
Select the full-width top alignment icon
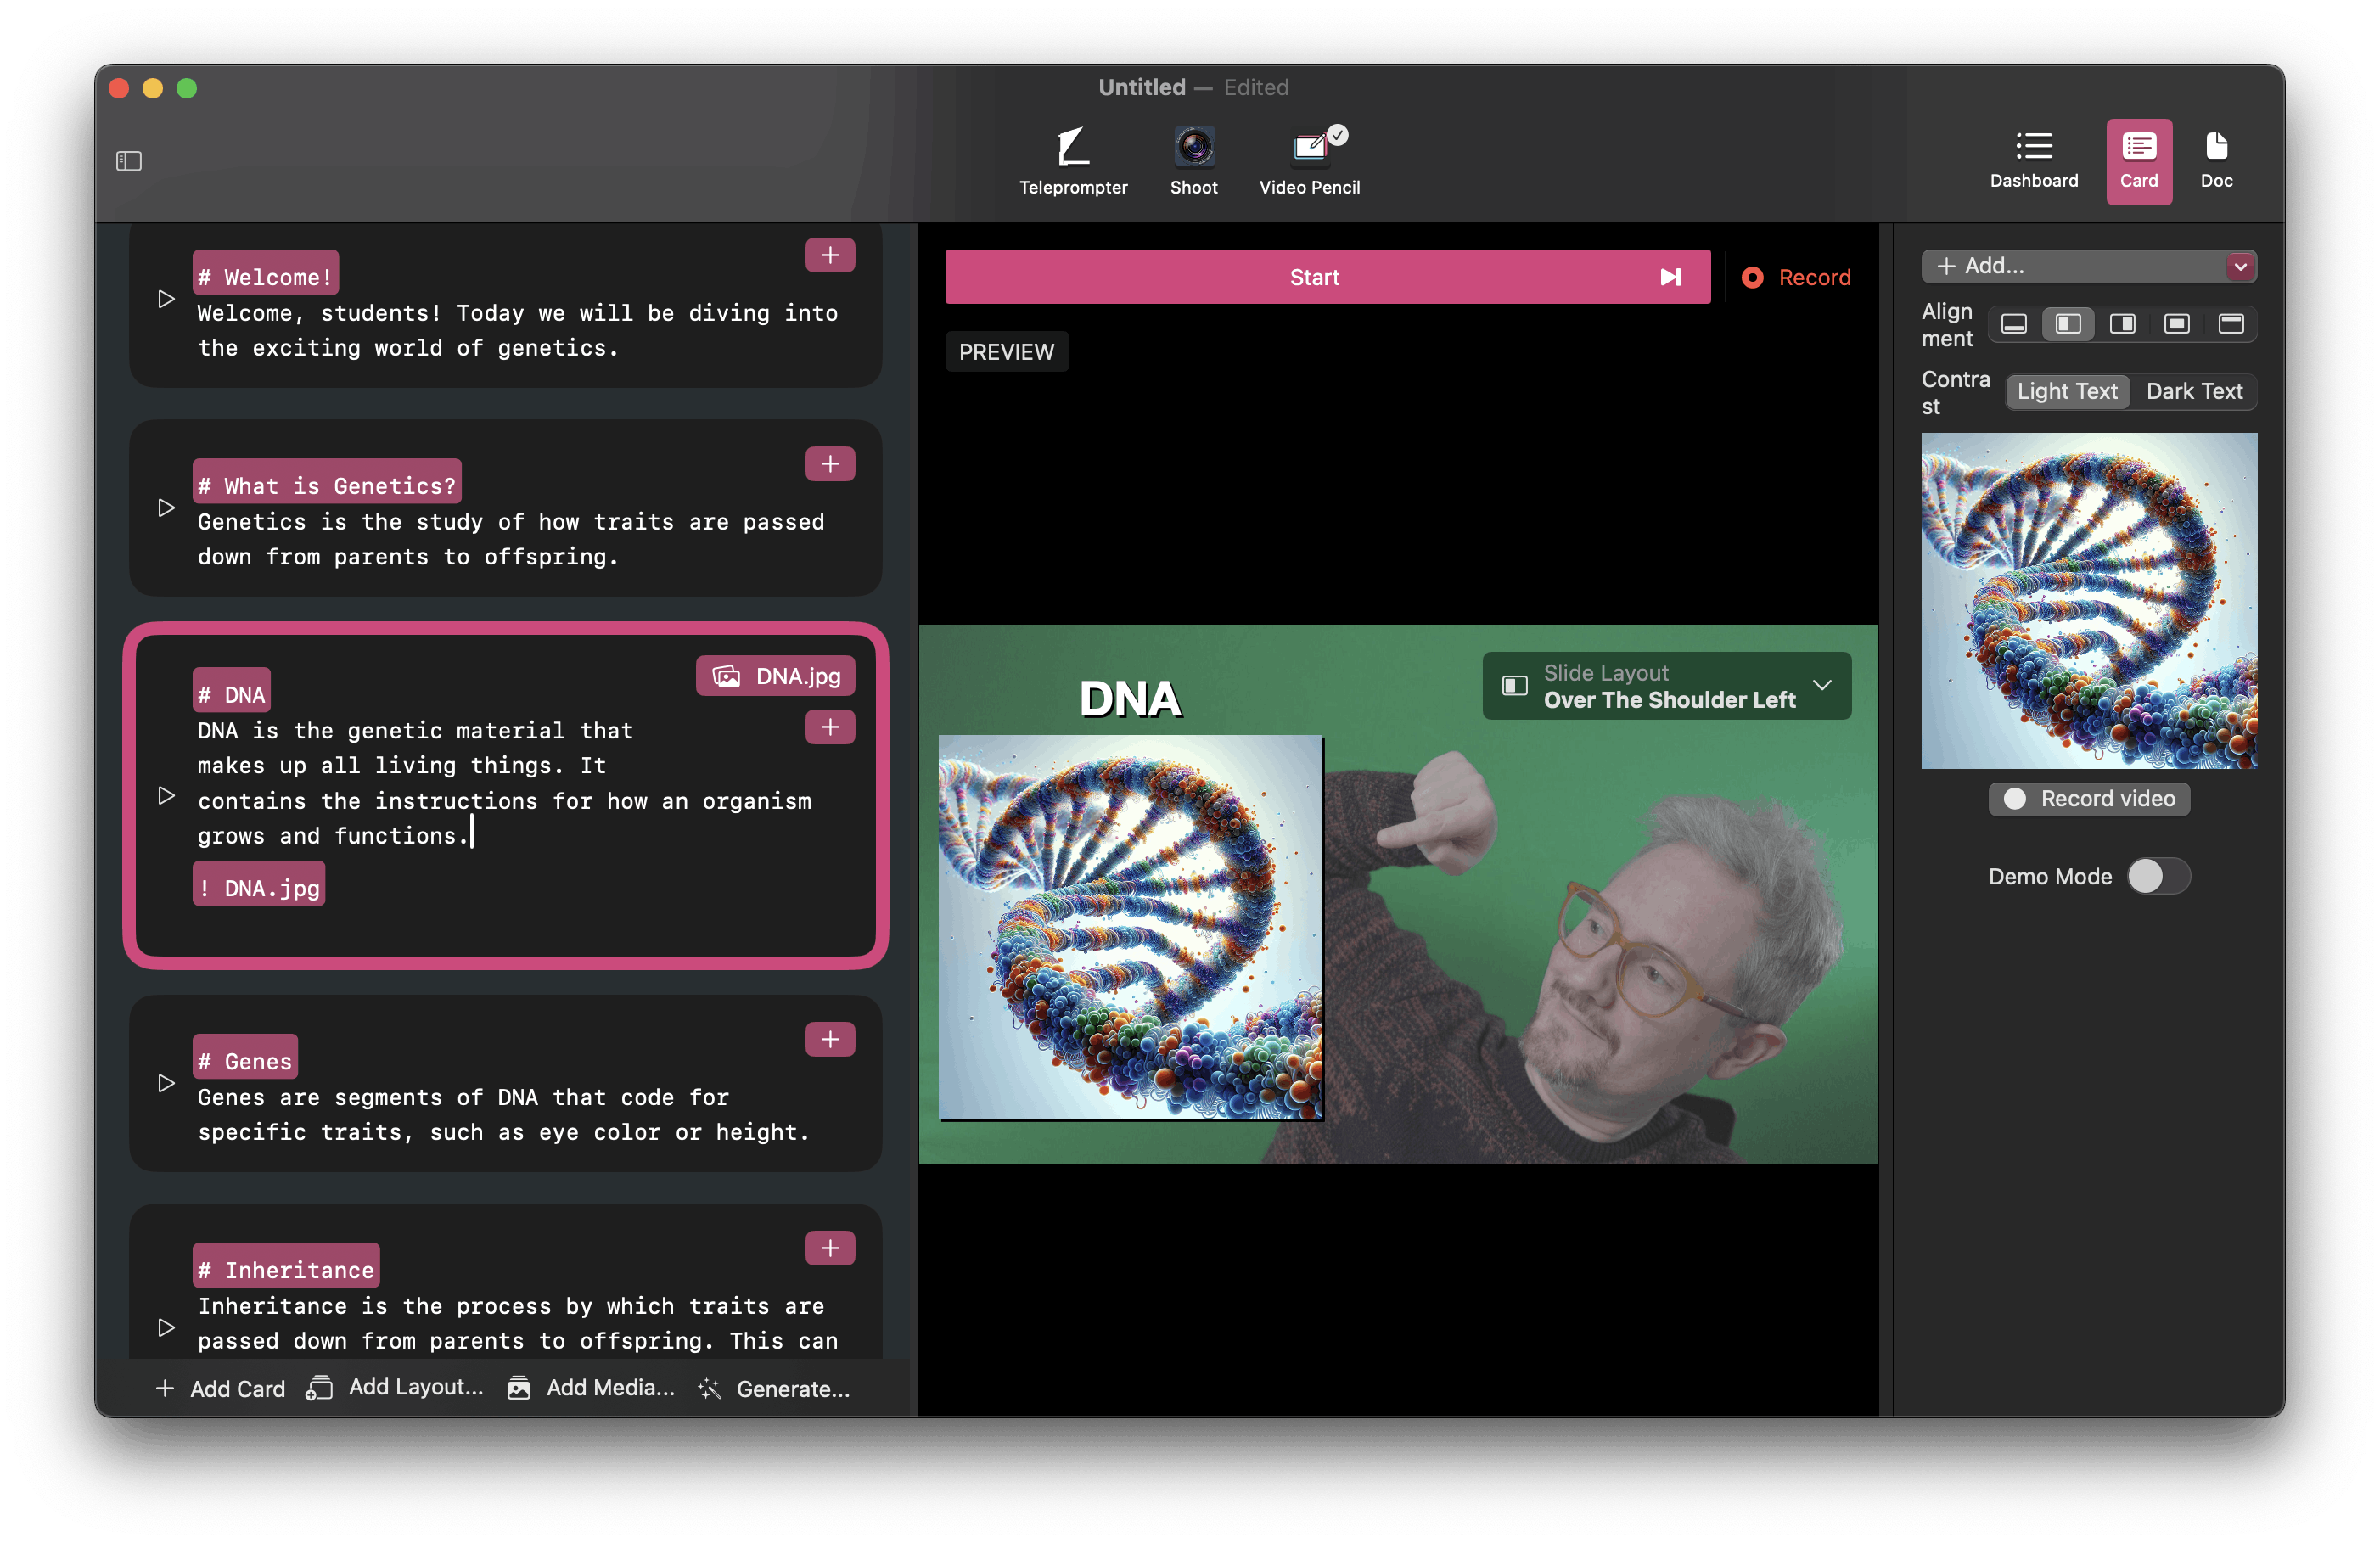[x=2230, y=324]
